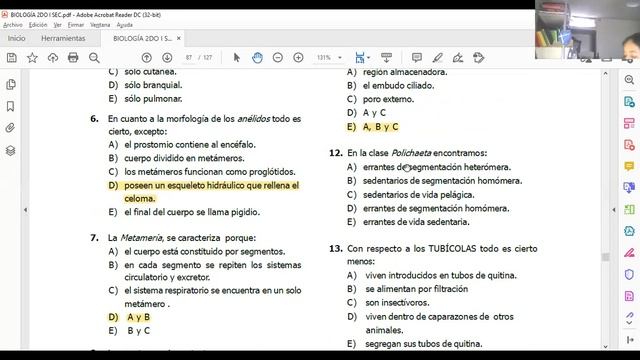Click text 'sólo branquial.'
The image size is (640, 360).
[153, 85]
